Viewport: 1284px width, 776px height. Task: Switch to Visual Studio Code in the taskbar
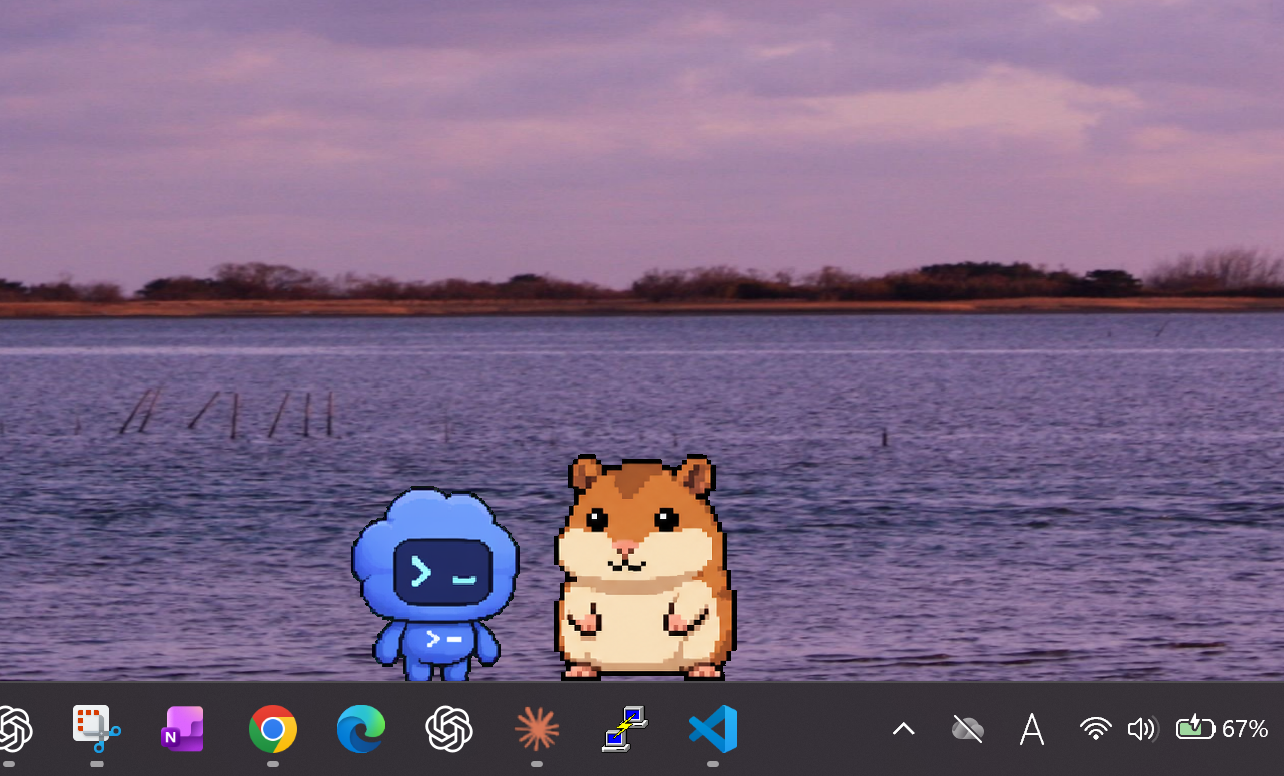713,730
